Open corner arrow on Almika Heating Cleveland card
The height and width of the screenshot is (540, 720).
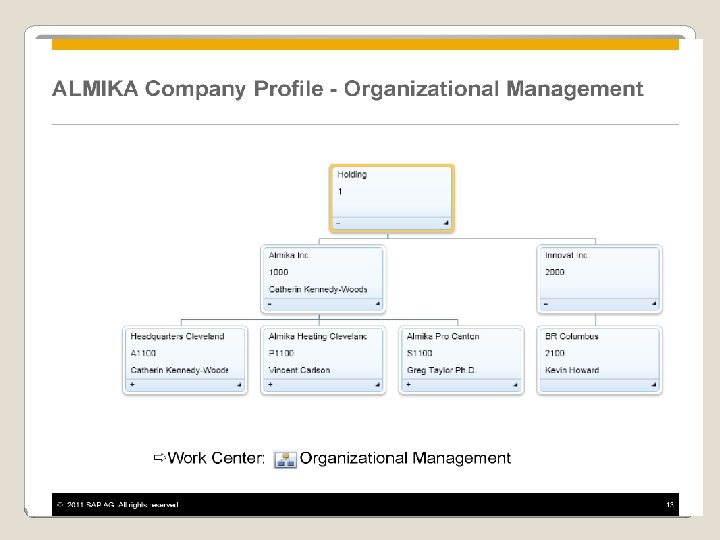coord(377,385)
